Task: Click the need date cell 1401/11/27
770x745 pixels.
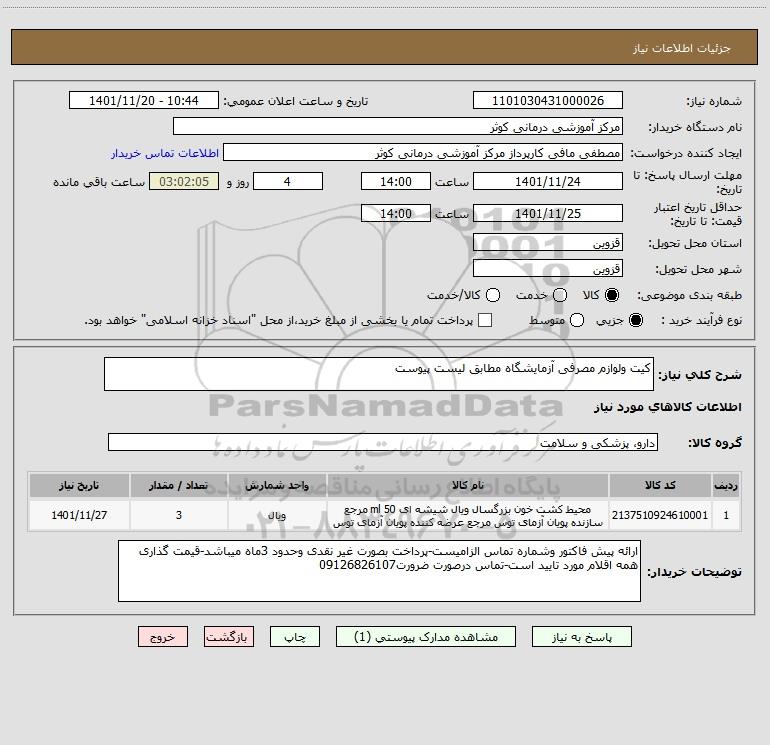Action: click(x=79, y=515)
